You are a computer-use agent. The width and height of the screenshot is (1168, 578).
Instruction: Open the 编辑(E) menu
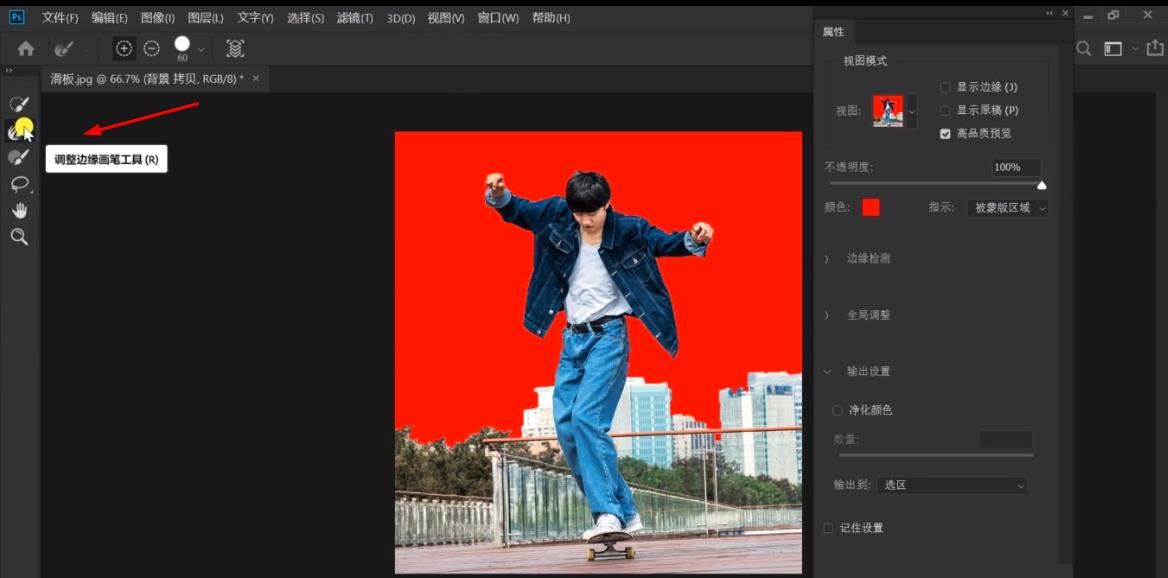coord(109,17)
